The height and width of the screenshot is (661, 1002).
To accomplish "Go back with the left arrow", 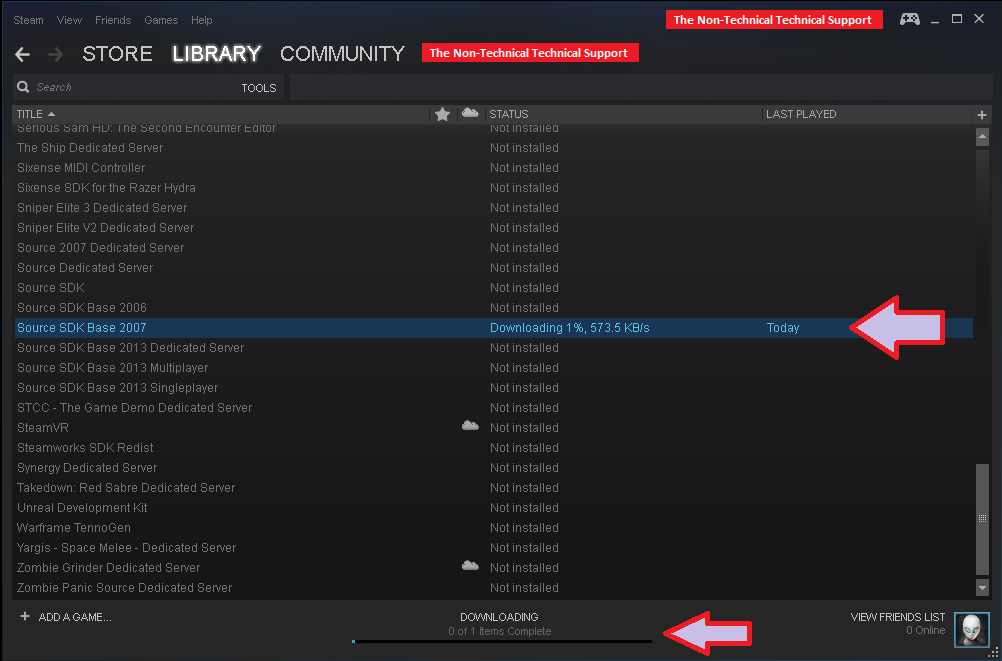I will pyautogui.click(x=22, y=54).
